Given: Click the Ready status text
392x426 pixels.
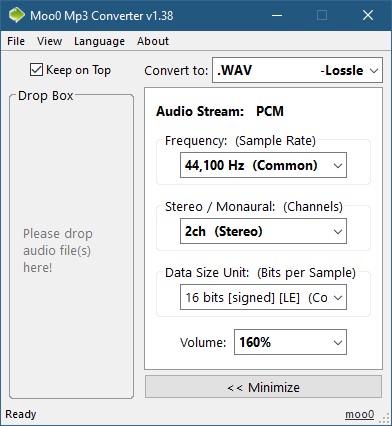Looking at the screenshot, I should [x=21, y=414].
